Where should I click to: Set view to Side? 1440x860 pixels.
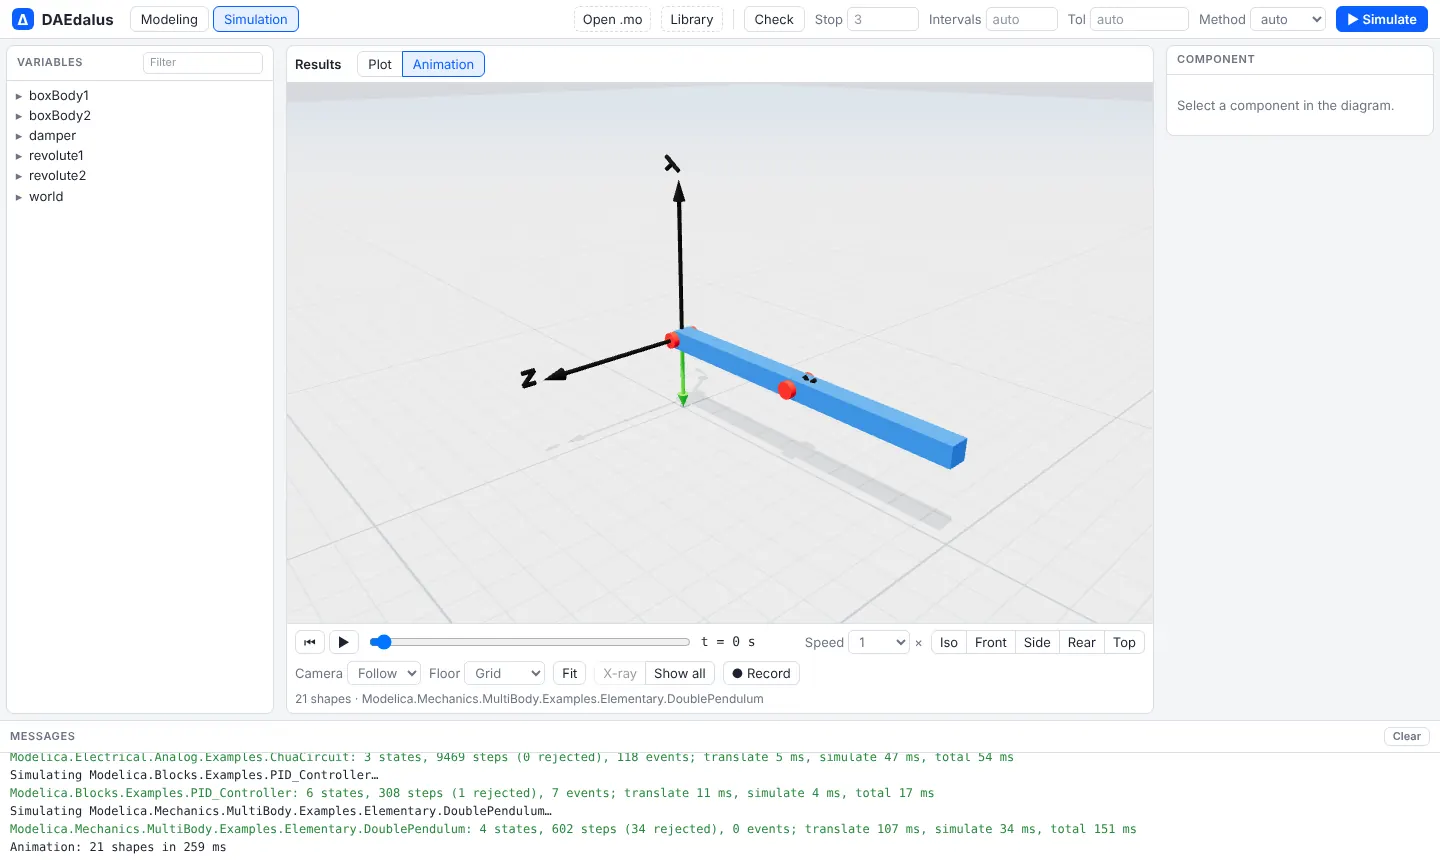(x=1037, y=642)
